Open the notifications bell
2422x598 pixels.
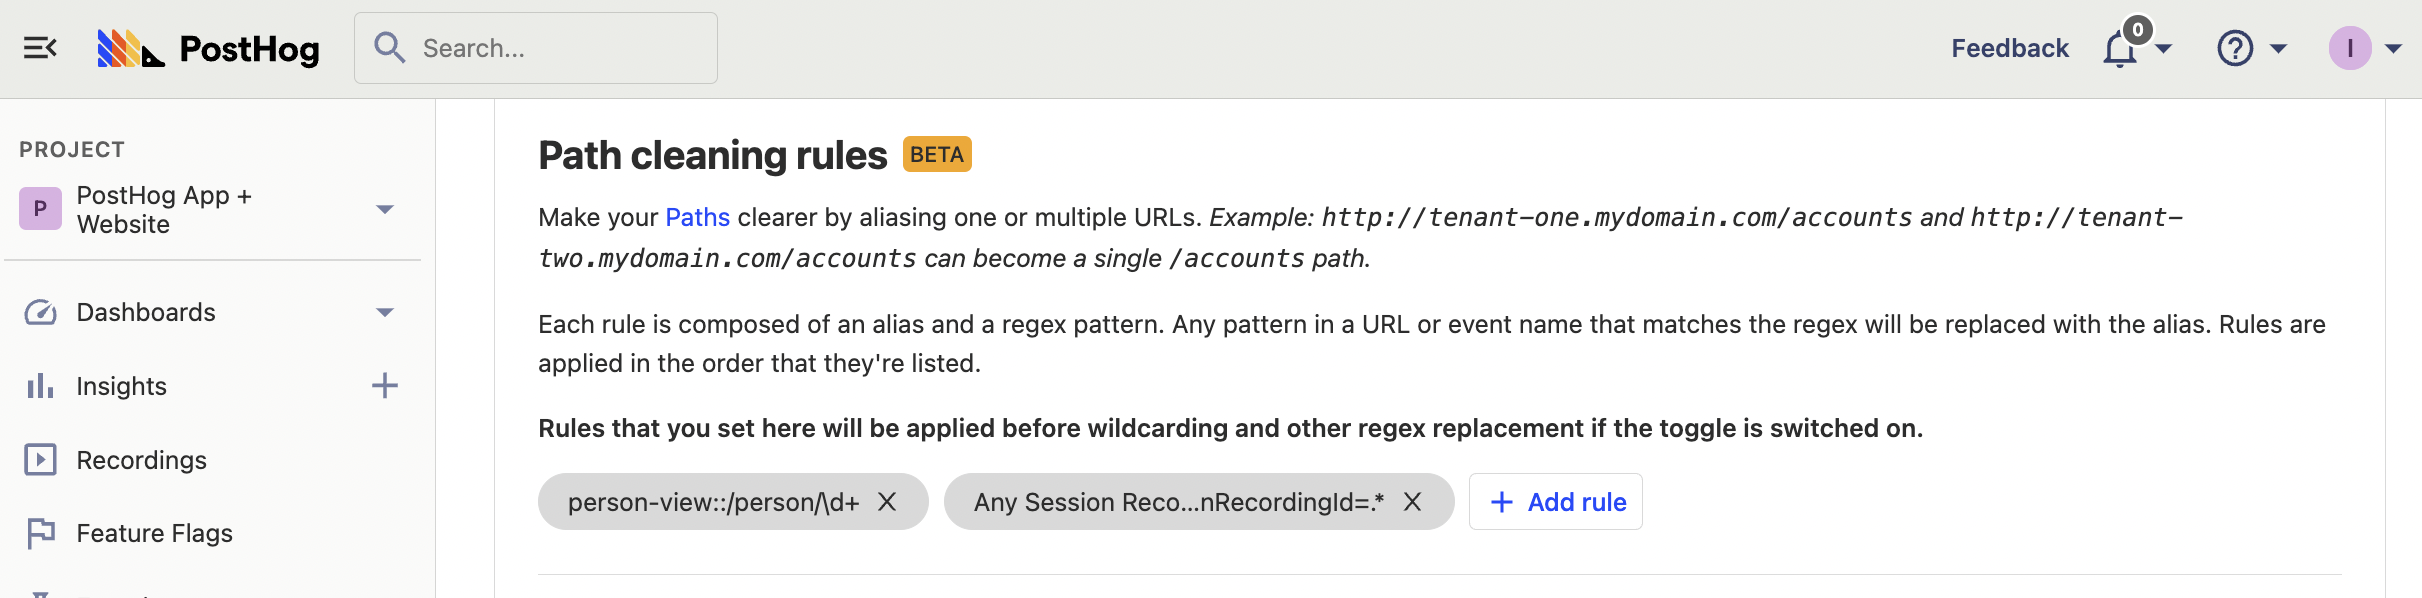pyautogui.click(x=2120, y=48)
